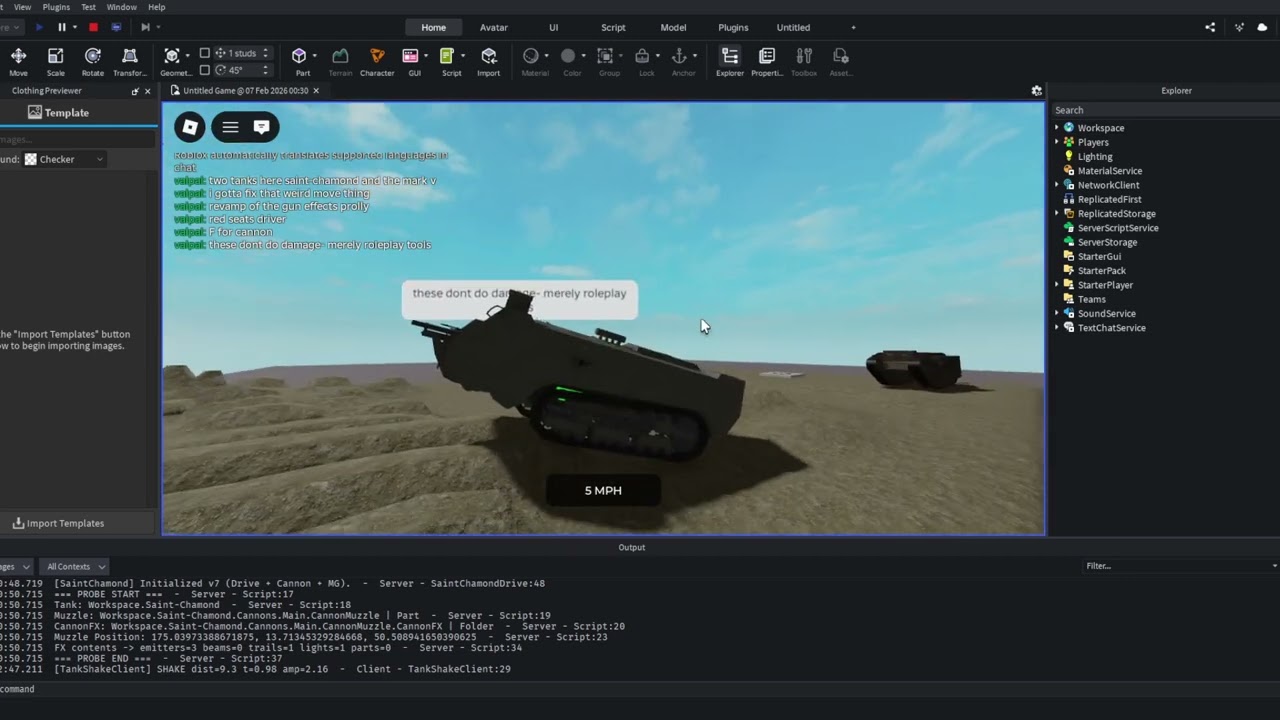Open the Part type dropdown arrow
This screenshot has height=720, width=1280.
click(x=314, y=56)
